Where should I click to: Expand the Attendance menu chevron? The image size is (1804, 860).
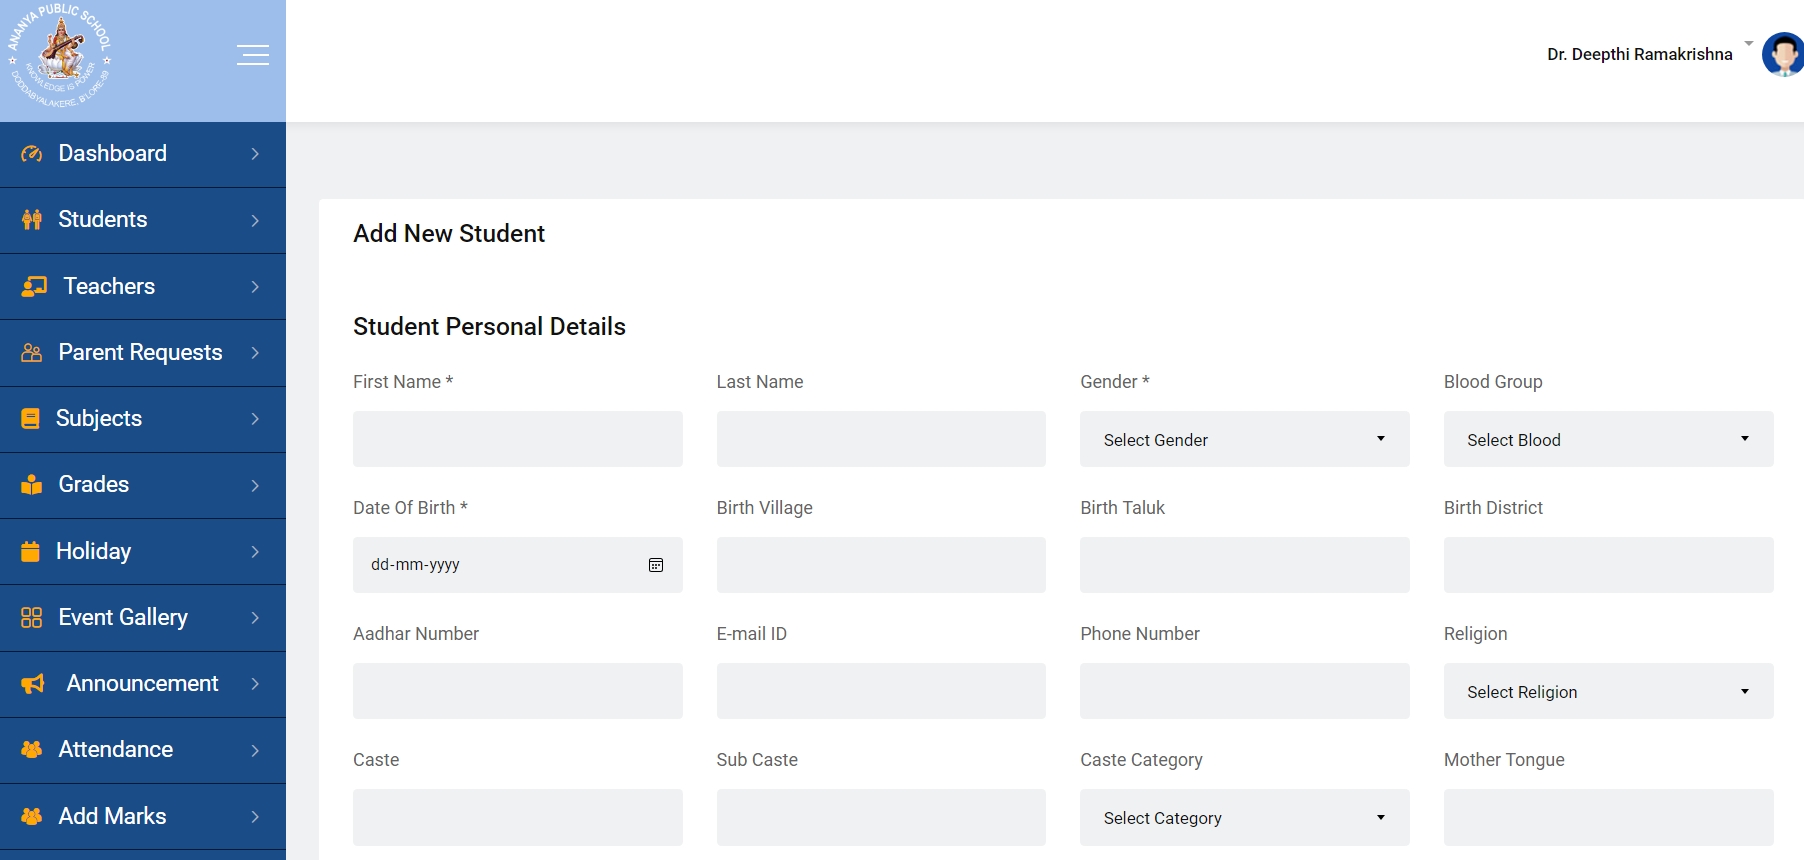point(255,750)
